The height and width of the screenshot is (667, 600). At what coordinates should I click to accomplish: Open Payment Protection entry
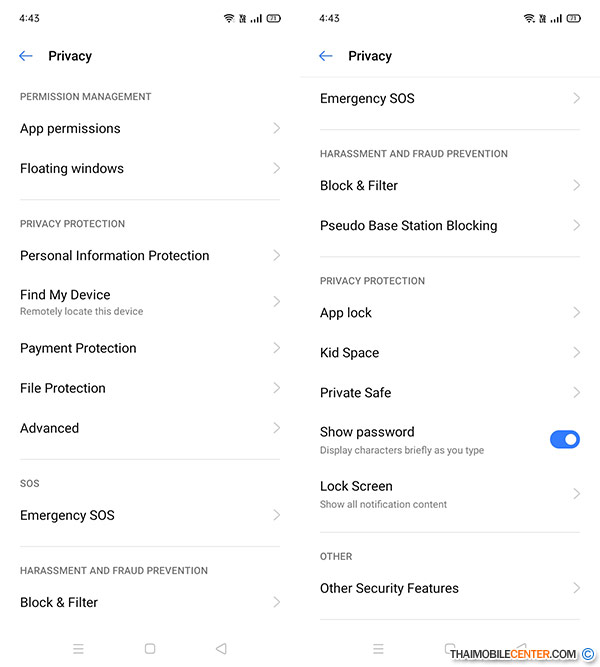click(78, 348)
